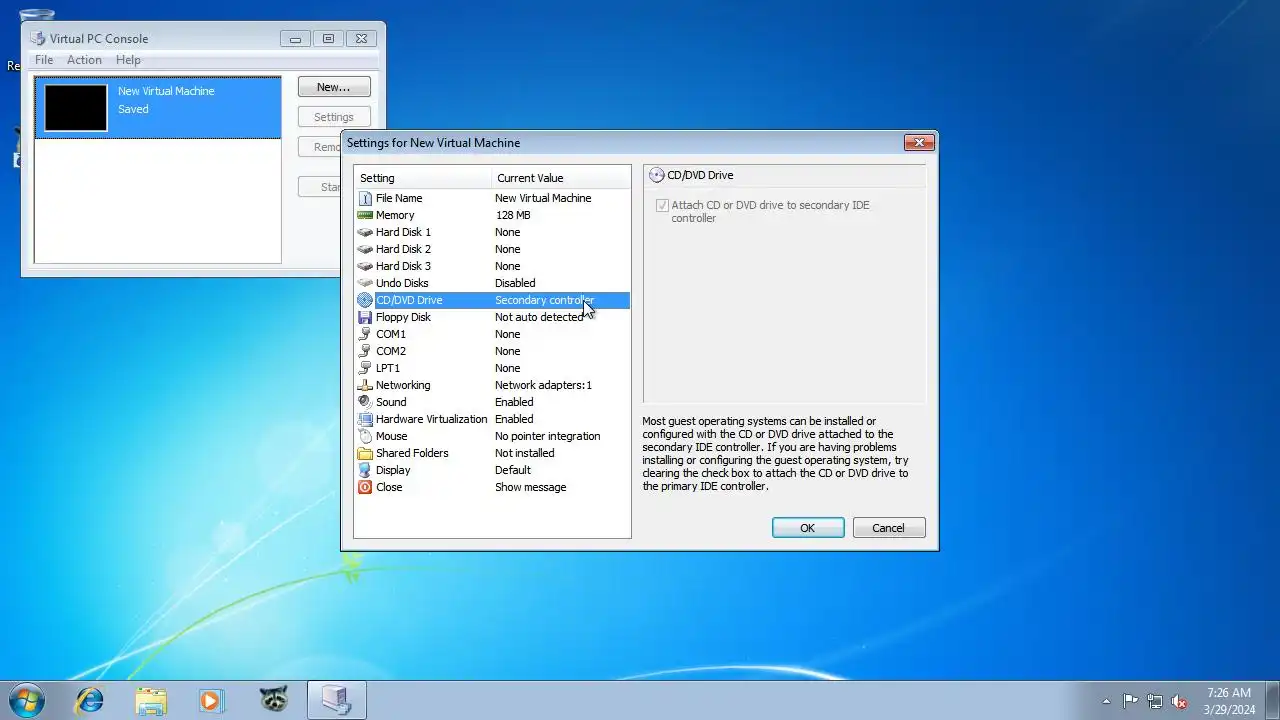Select the 'Disabled' Undo Disks value
Image resolution: width=1280 pixels, height=720 pixels.
point(515,283)
